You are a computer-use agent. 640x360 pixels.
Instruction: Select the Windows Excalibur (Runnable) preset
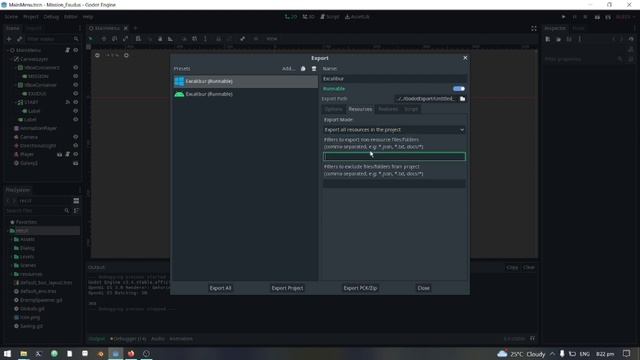tap(245, 81)
